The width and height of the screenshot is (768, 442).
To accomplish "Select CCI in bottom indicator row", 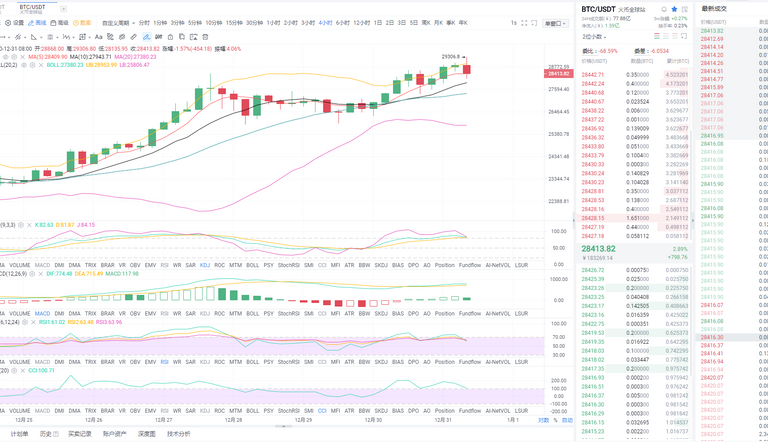I will click(x=322, y=411).
